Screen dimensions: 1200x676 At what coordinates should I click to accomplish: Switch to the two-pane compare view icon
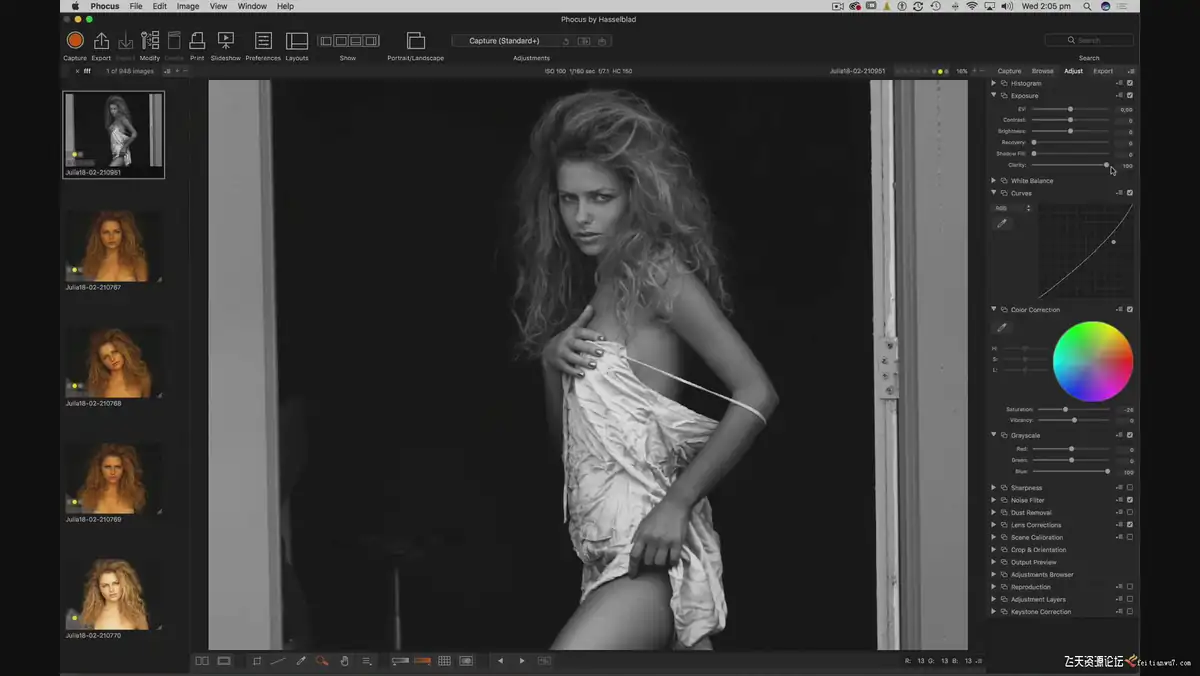[202, 661]
